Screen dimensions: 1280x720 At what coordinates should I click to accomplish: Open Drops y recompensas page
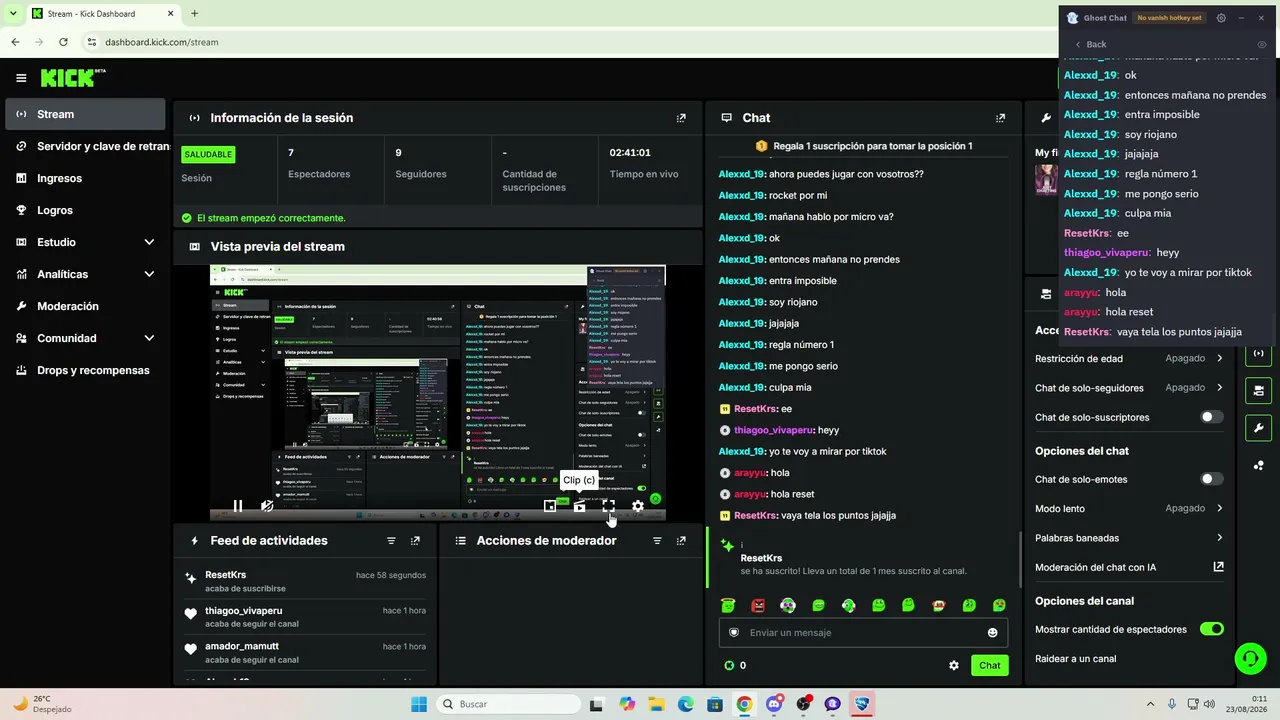coord(86,370)
